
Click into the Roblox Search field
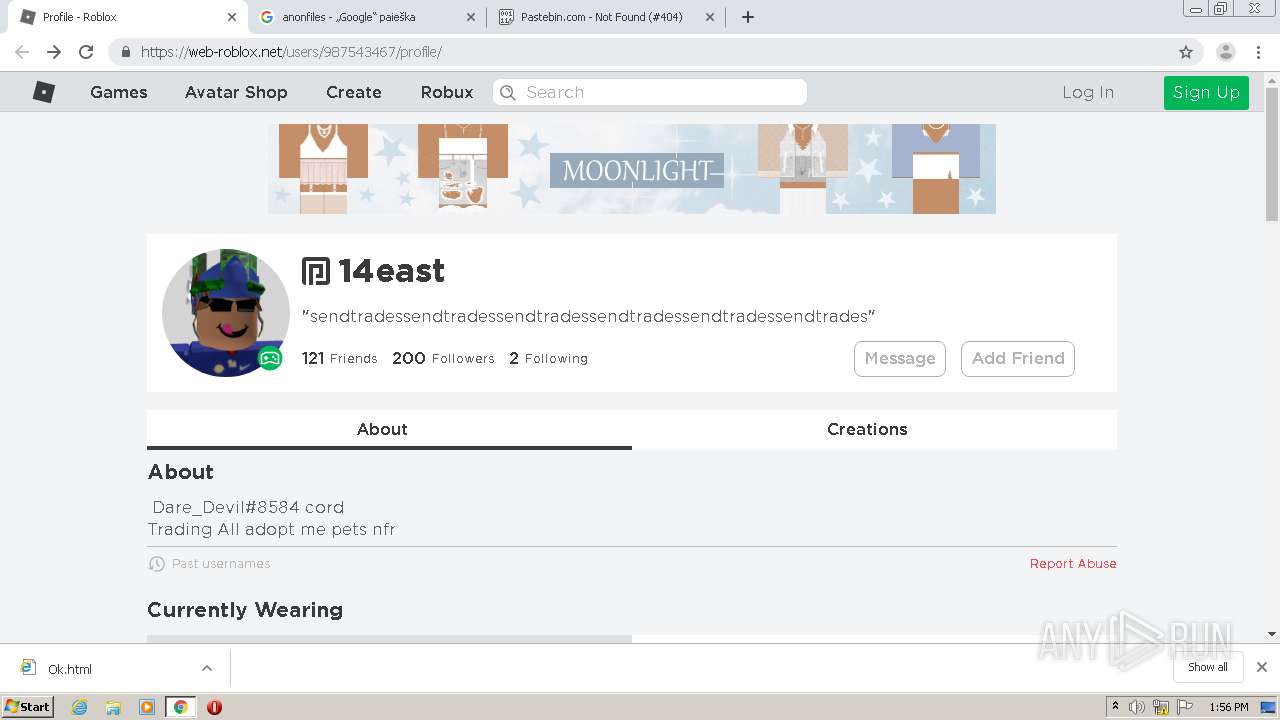coord(650,92)
